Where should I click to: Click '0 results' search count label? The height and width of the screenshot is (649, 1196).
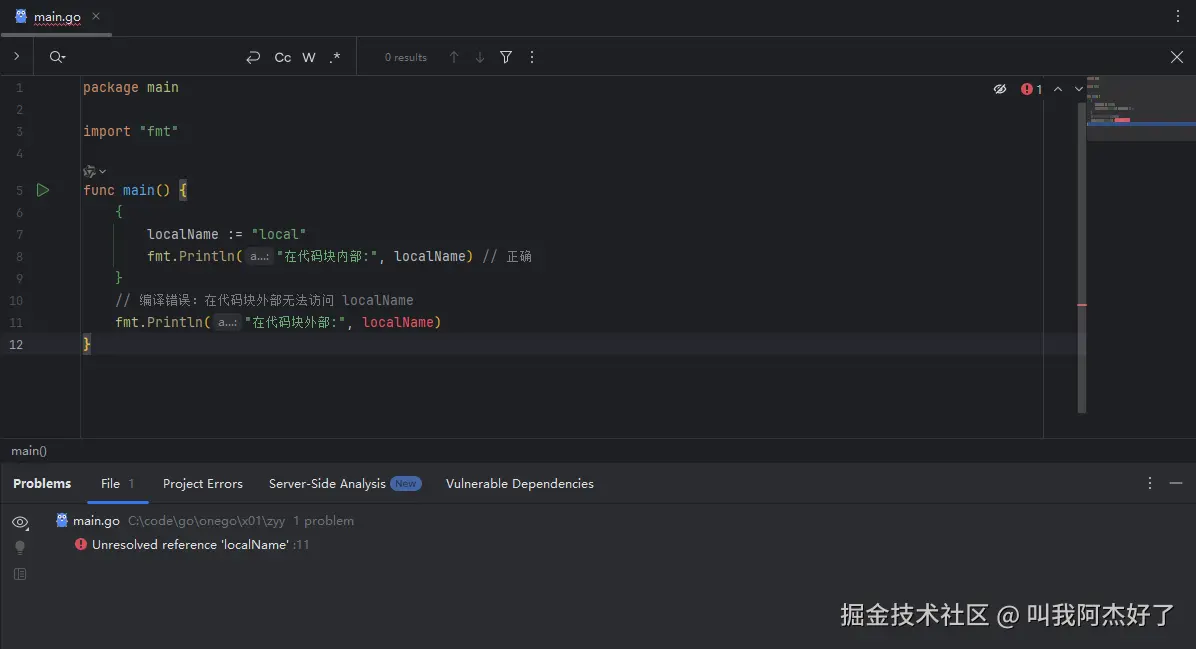point(406,57)
